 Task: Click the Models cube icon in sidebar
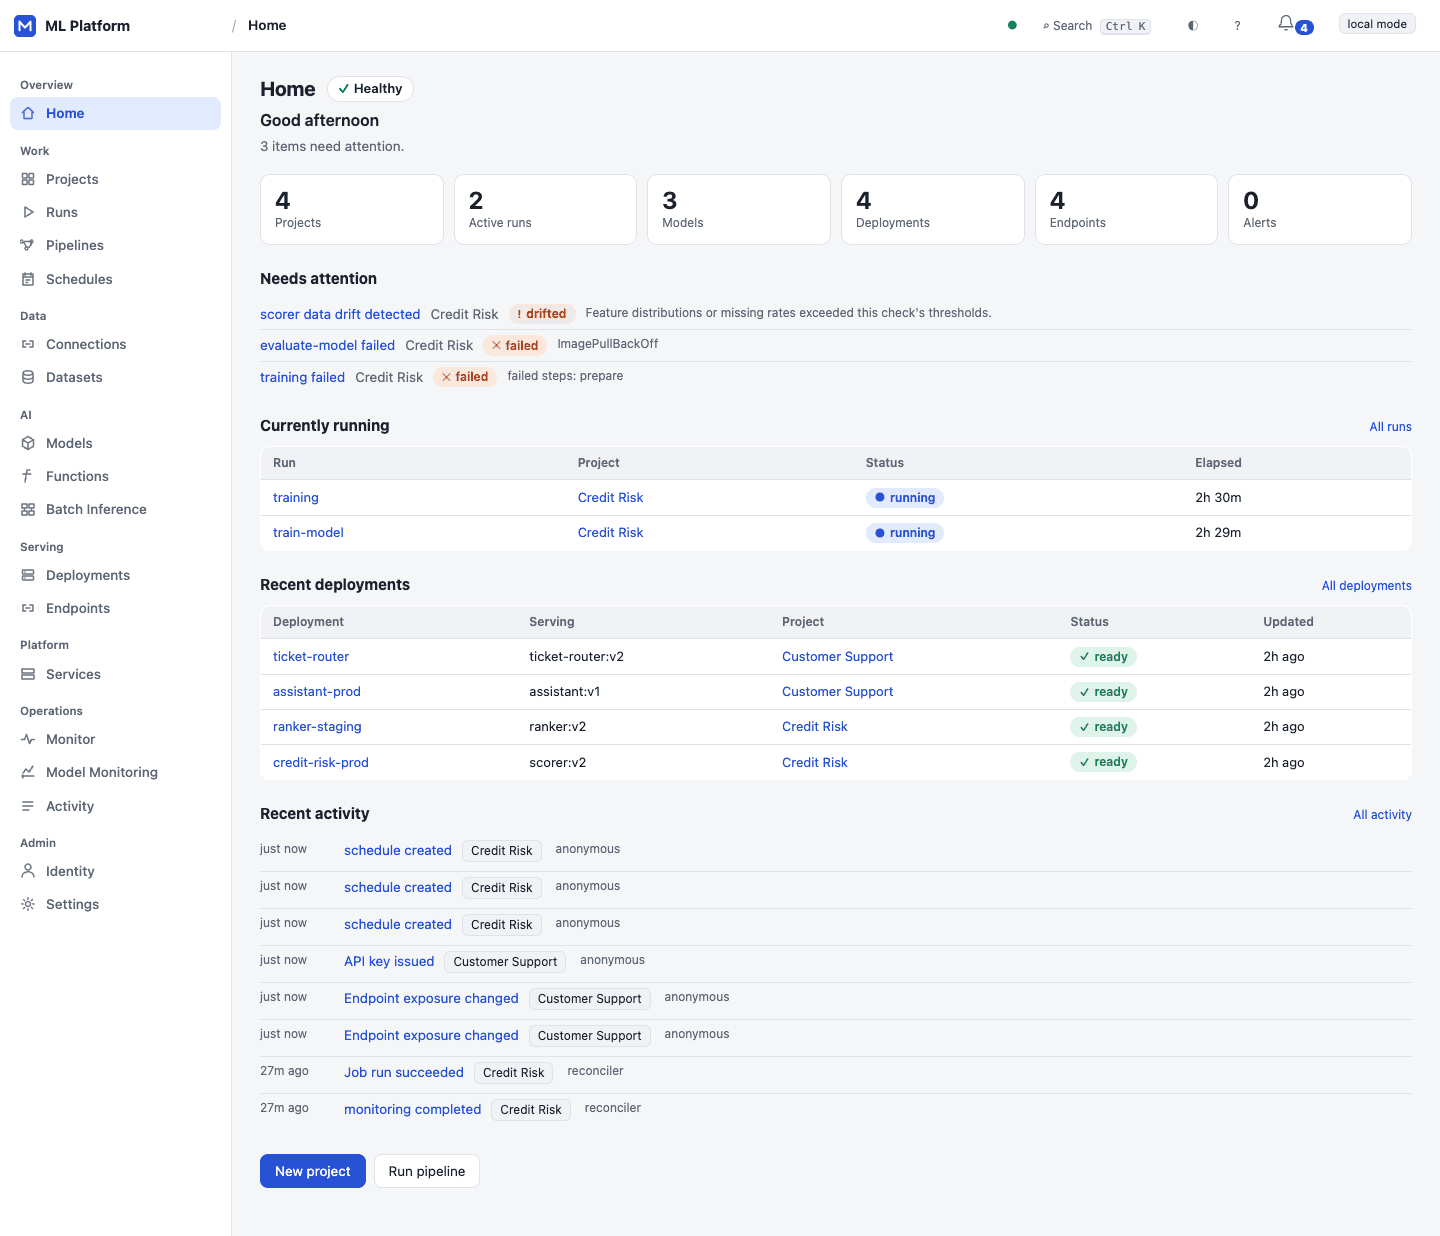click(28, 444)
